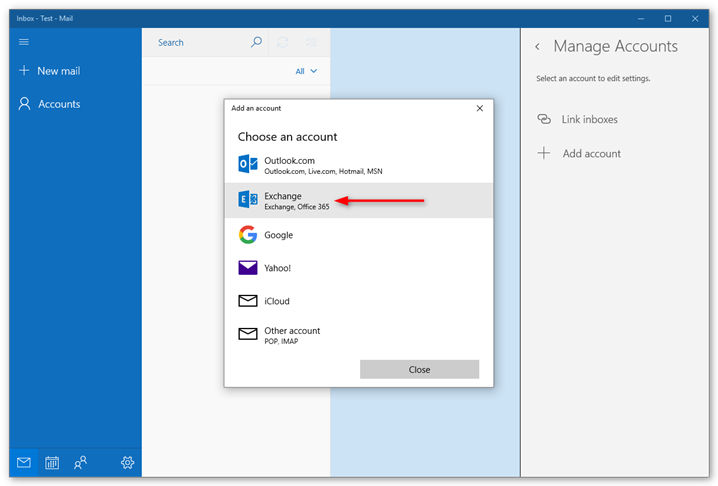
Task: Enter selection mode icon
Action: (x=311, y=42)
